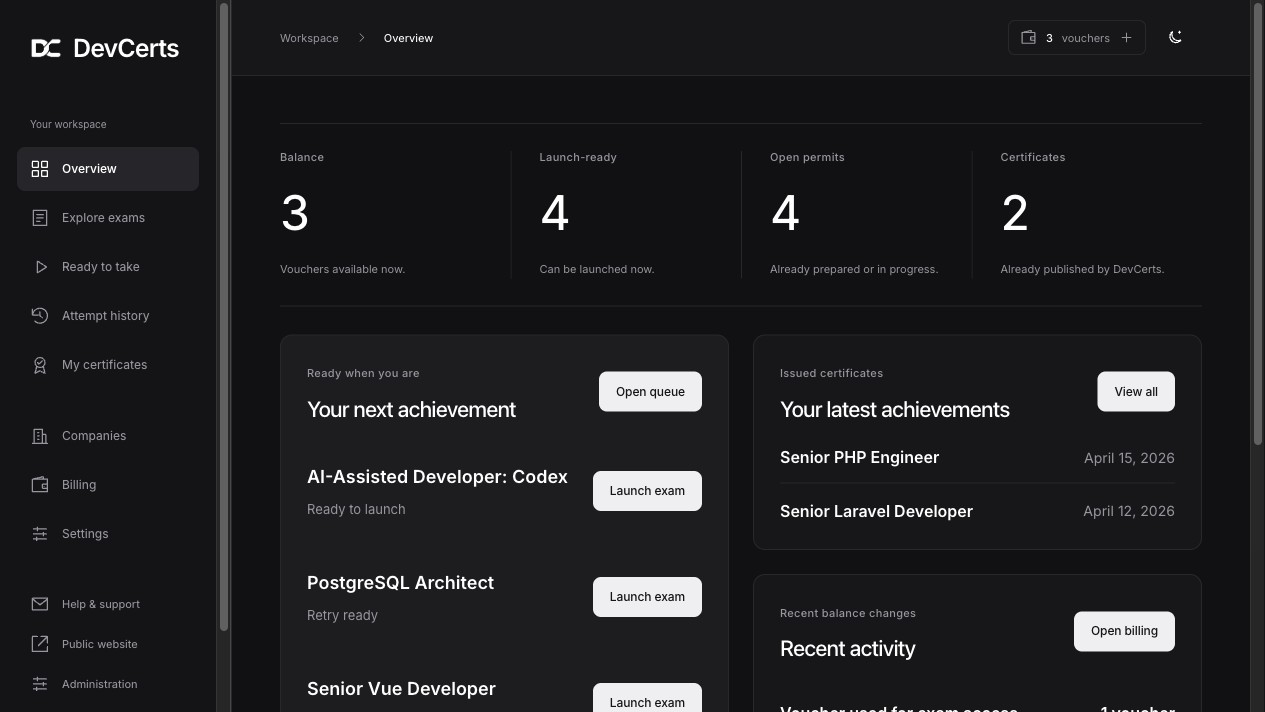The height and width of the screenshot is (712, 1265).
Task: Launch the AI-Assisted Developer: Codex exam
Action: pos(647,491)
